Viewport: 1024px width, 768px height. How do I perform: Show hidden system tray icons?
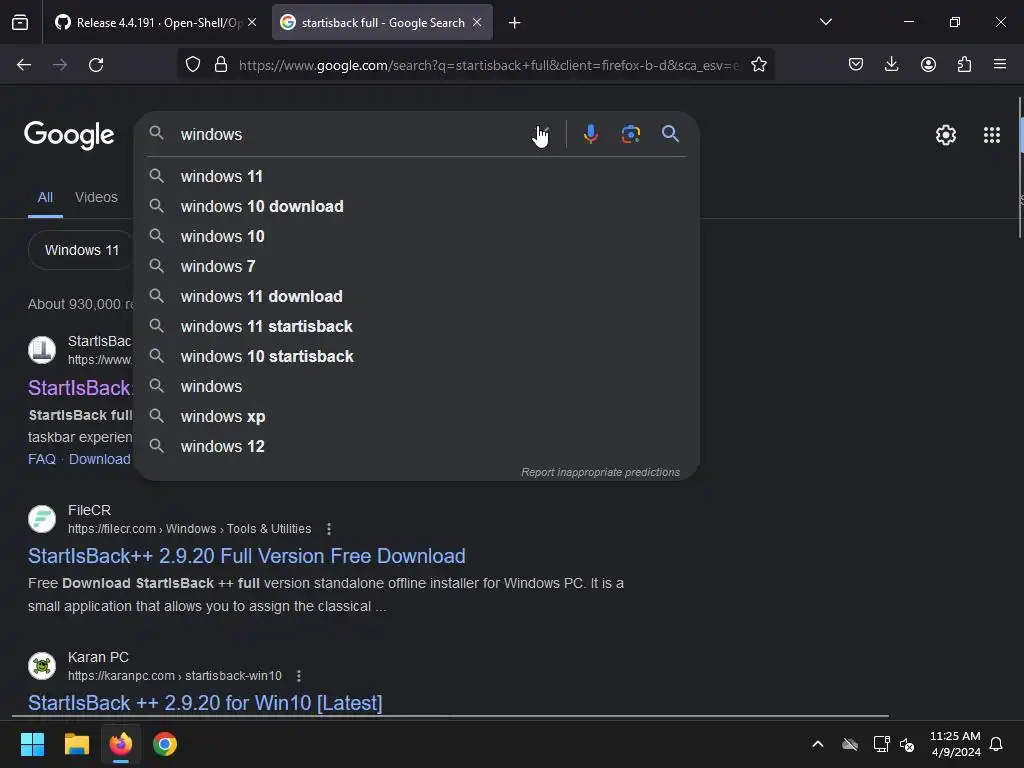tap(818, 744)
